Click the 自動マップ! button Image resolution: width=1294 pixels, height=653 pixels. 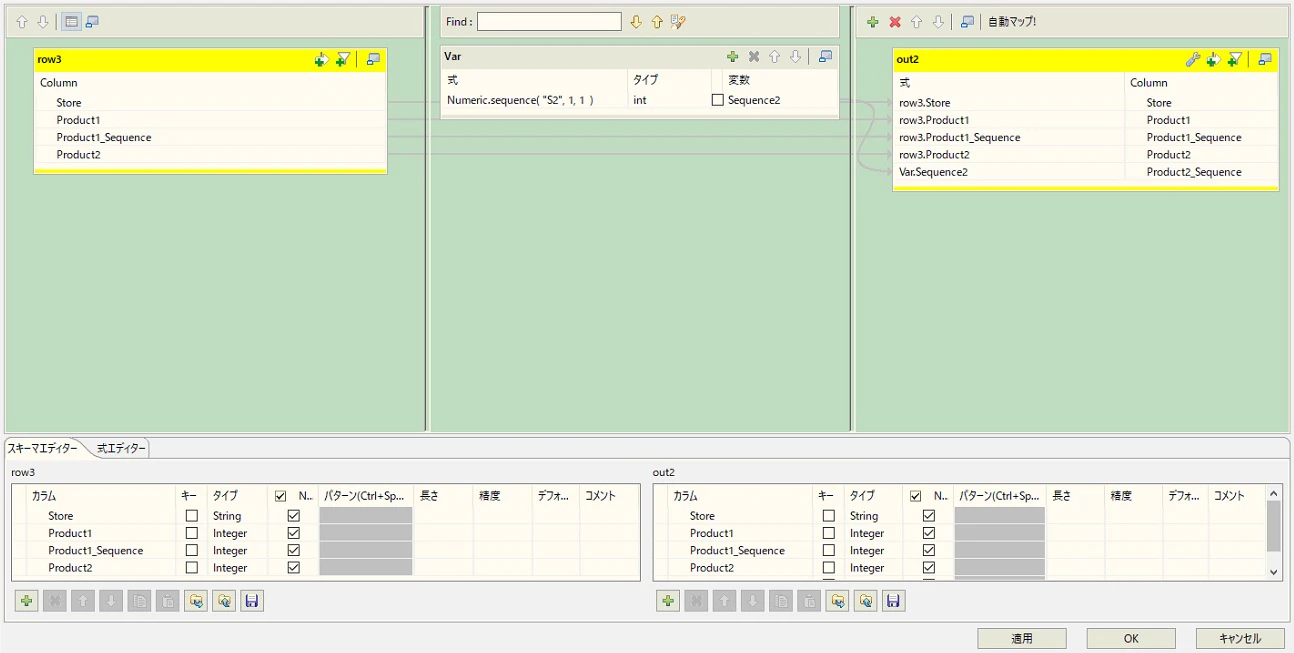(x=1012, y=21)
